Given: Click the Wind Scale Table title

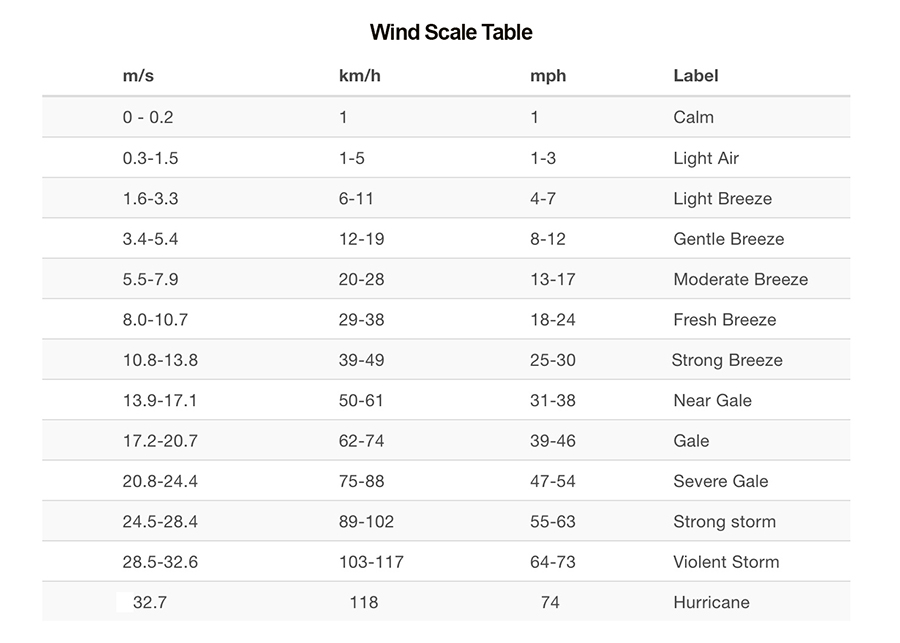Looking at the screenshot, I should pyautogui.click(x=451, y=32).
